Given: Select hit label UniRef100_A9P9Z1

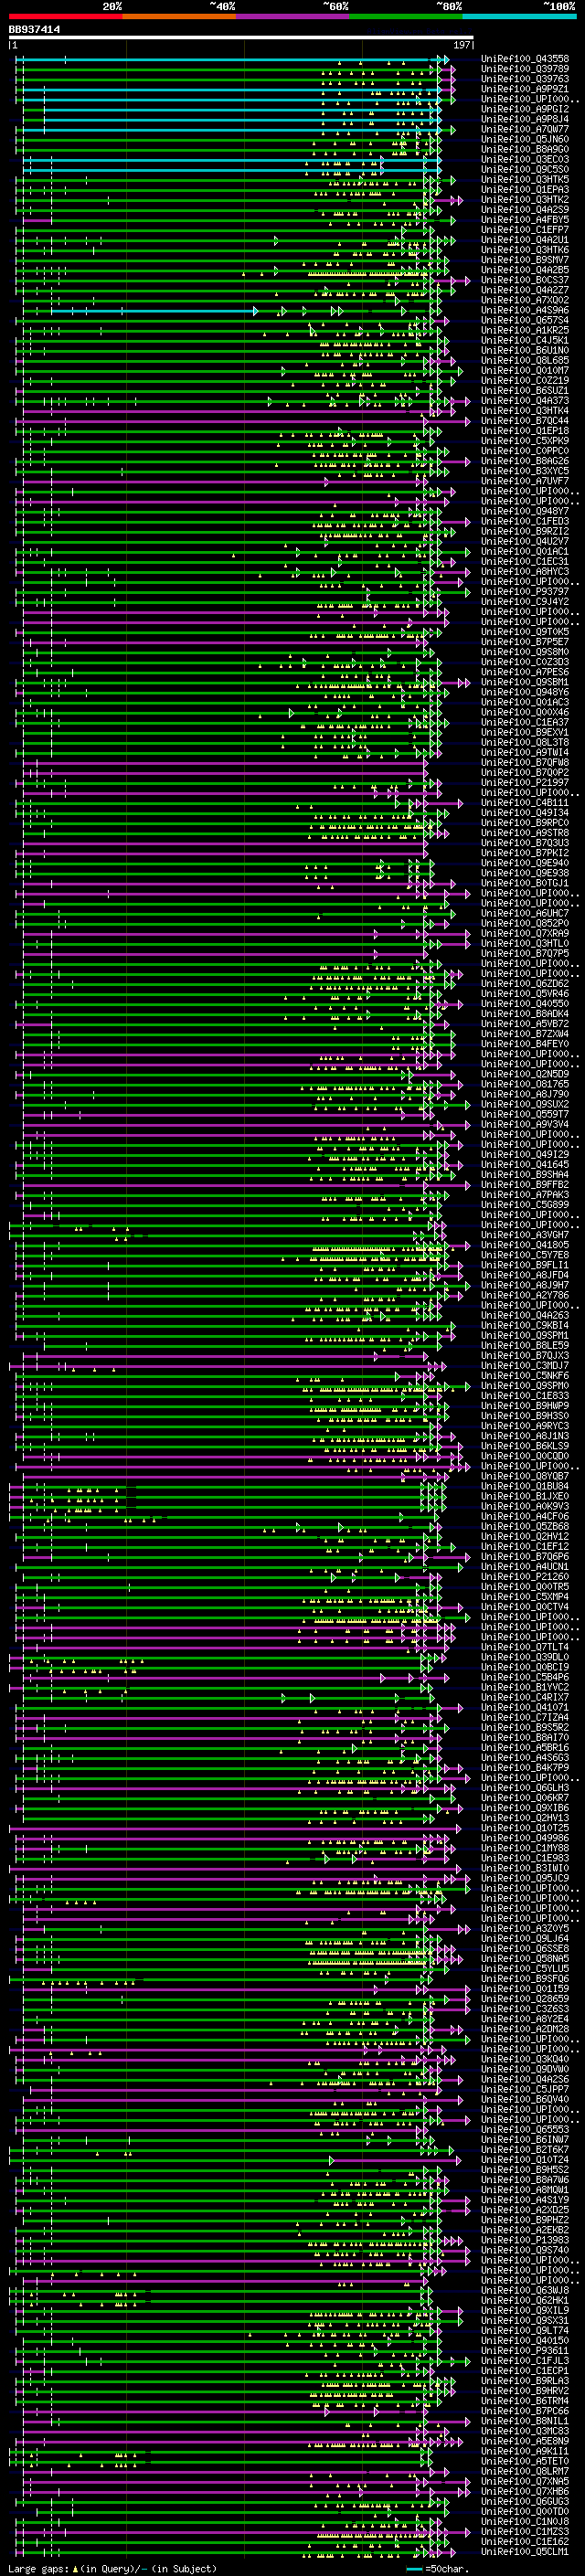Looking at the screenshot, I should 525,89.
